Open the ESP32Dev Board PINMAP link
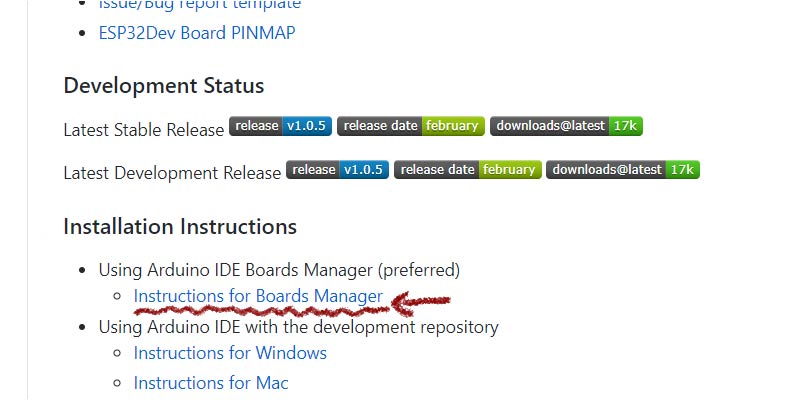The height and width of the screenshot is (400, 800). [x=197, y=33]
